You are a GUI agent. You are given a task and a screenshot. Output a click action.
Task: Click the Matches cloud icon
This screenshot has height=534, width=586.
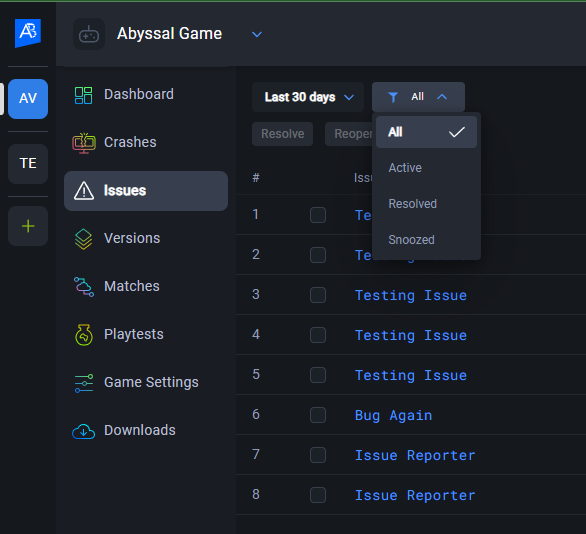(x=84, y=287)
